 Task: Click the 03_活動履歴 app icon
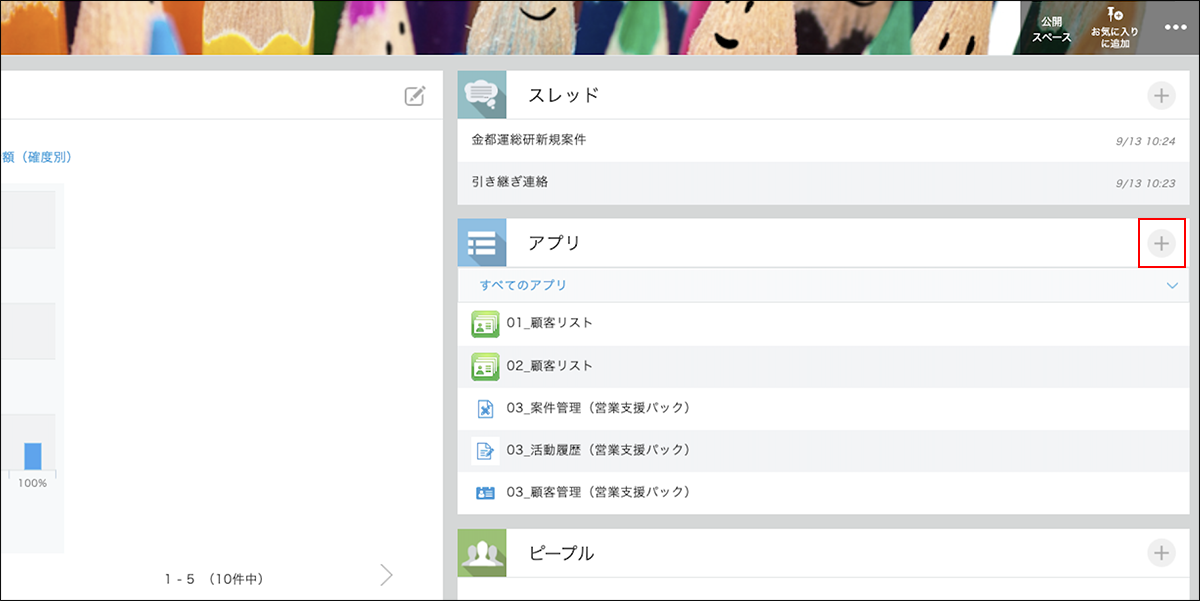click(x=485, y=450)
